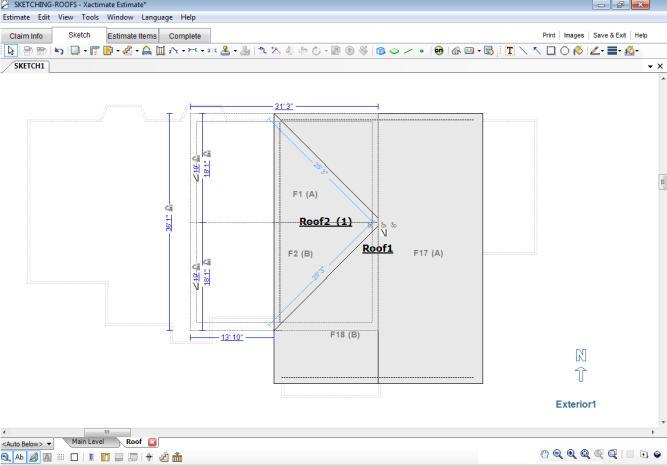Screen dimensions: 667x466
Task: Select the Text tool (T icon)
Action: tap(510, 50)
